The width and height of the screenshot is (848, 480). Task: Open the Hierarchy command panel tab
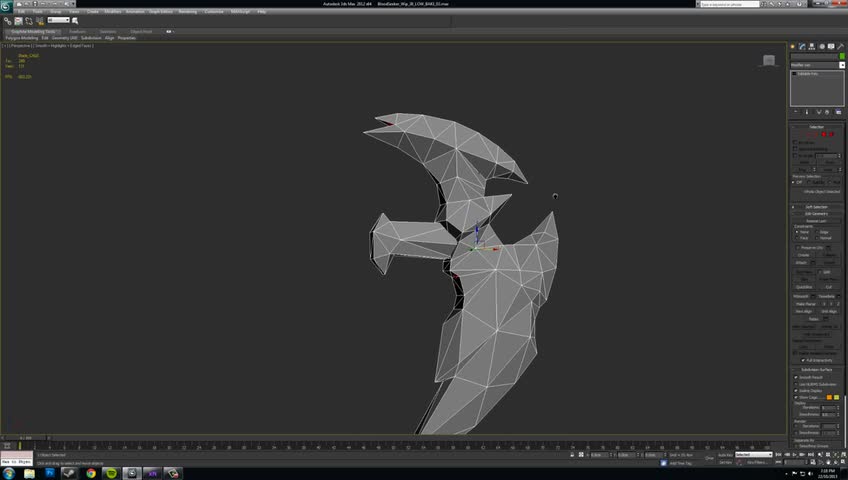[x=812, y=47]
